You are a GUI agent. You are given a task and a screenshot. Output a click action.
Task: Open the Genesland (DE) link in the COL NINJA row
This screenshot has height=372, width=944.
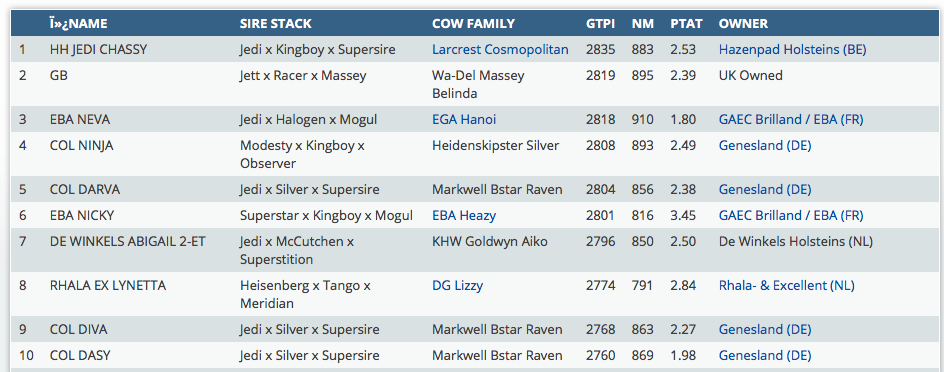(x=765, y=146)
